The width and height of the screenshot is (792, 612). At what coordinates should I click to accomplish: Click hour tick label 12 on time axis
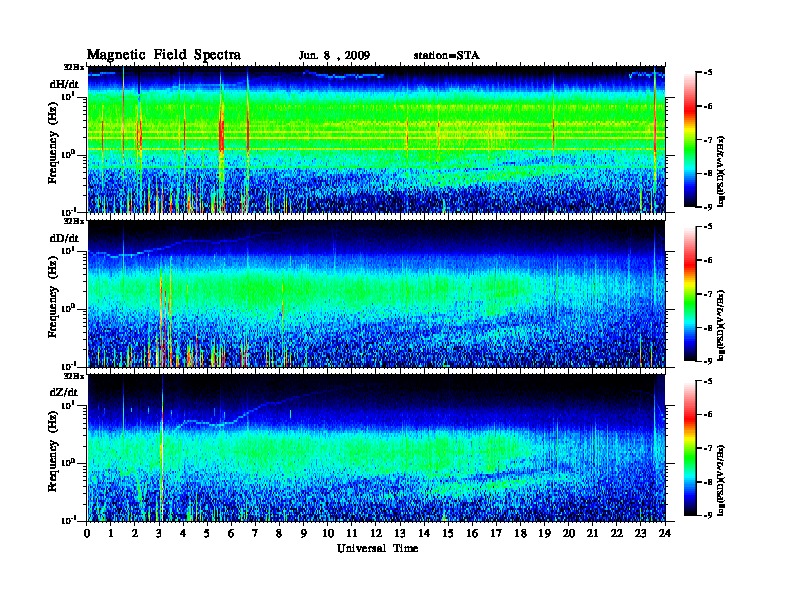[x=376, y=533]
